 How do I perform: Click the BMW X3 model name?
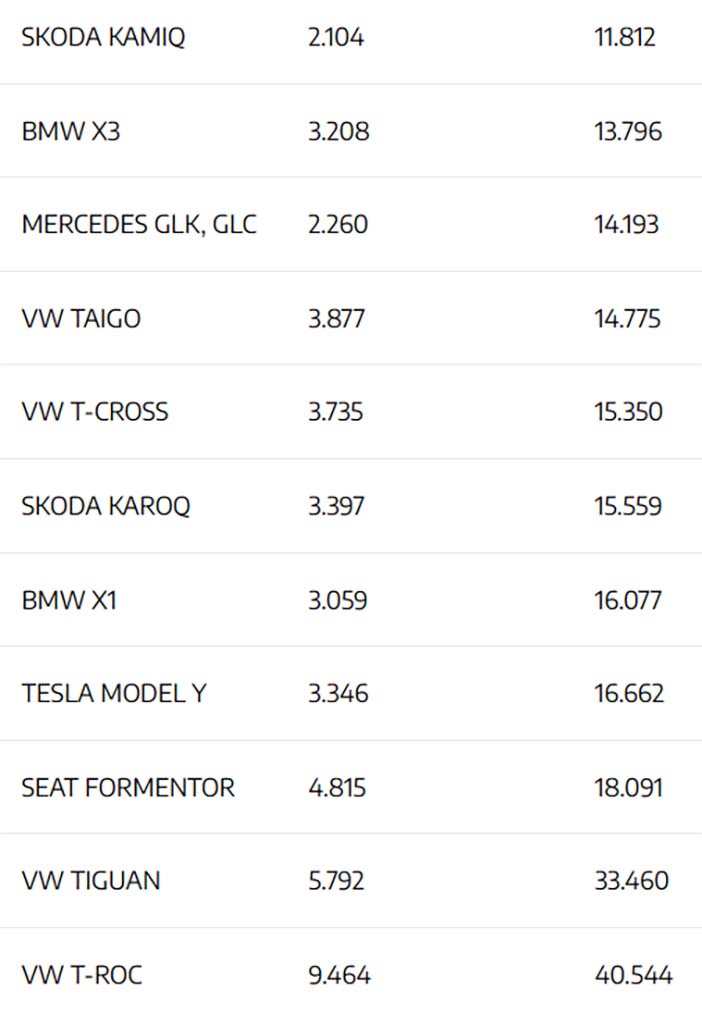70,131
